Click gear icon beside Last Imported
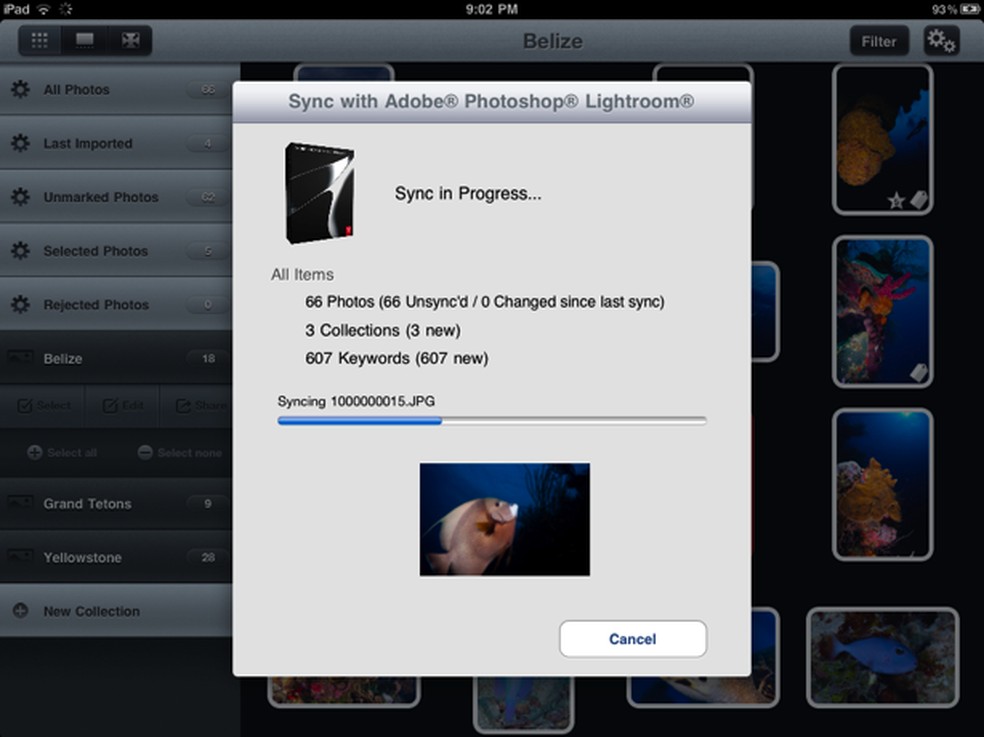The width and height of the screenshot is (984, 737). pos(20,143)
